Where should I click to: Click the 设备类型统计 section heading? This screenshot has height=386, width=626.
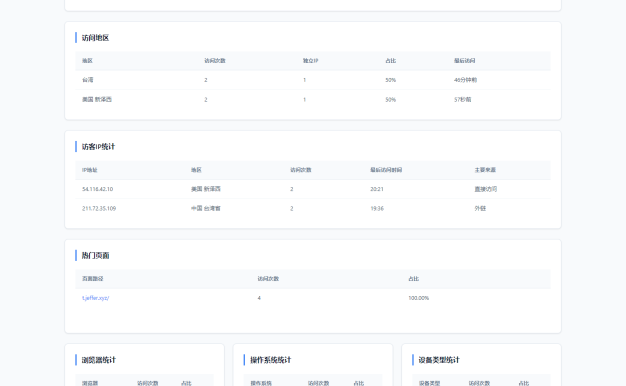439,360
